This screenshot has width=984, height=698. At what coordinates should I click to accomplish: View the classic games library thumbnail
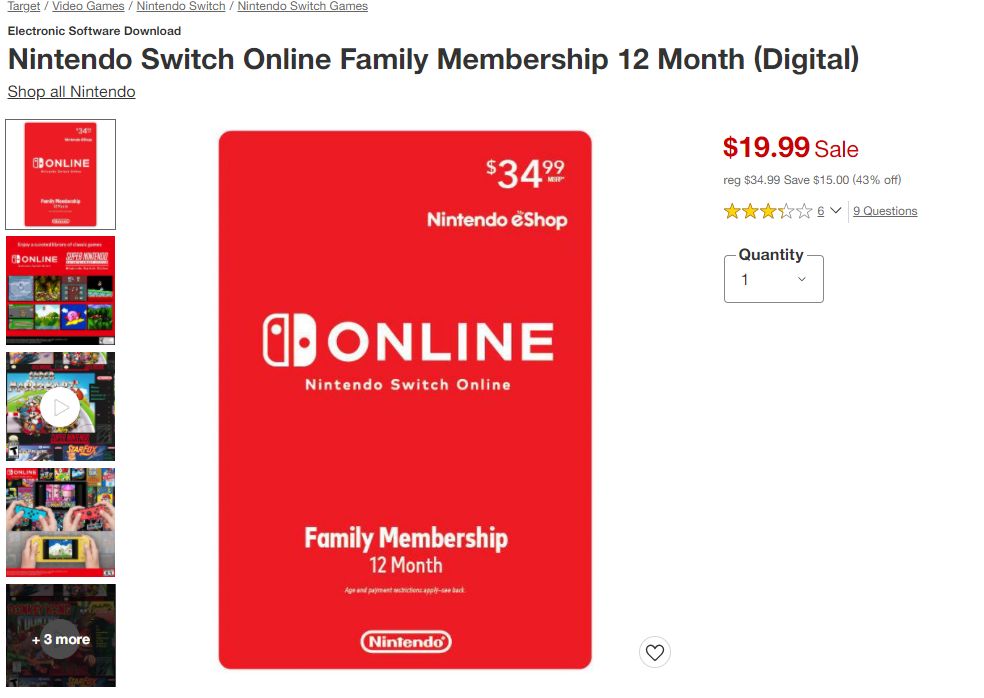click(60, 291)
